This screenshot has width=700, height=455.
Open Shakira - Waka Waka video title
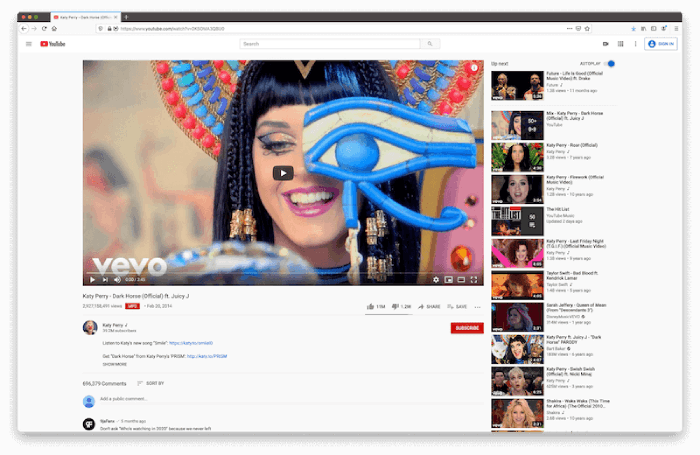578,404
